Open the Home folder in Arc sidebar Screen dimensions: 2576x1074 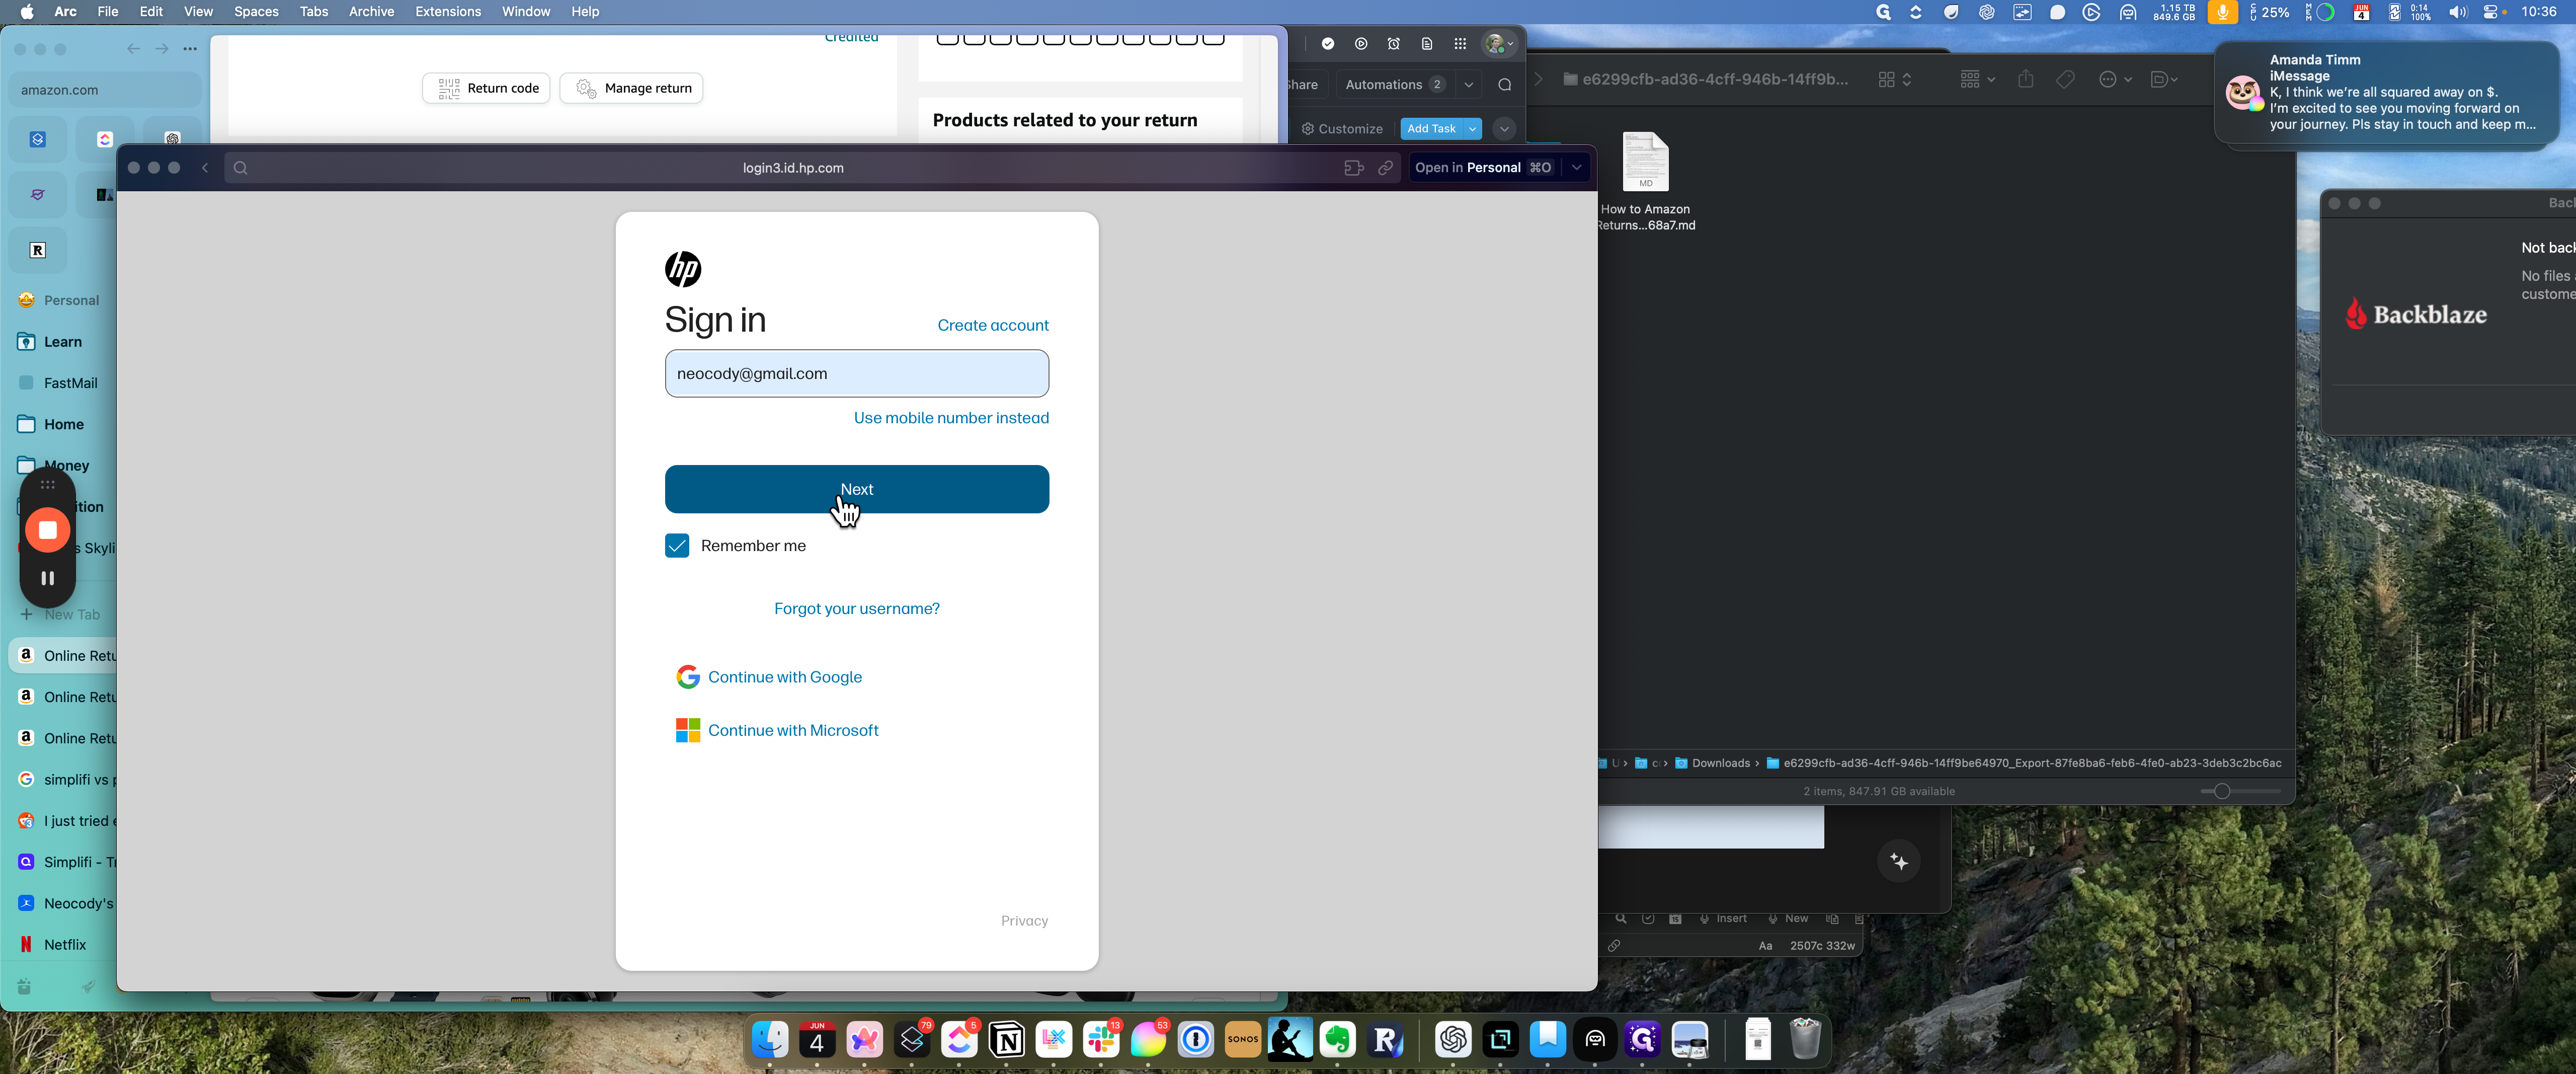click(62, 424)
